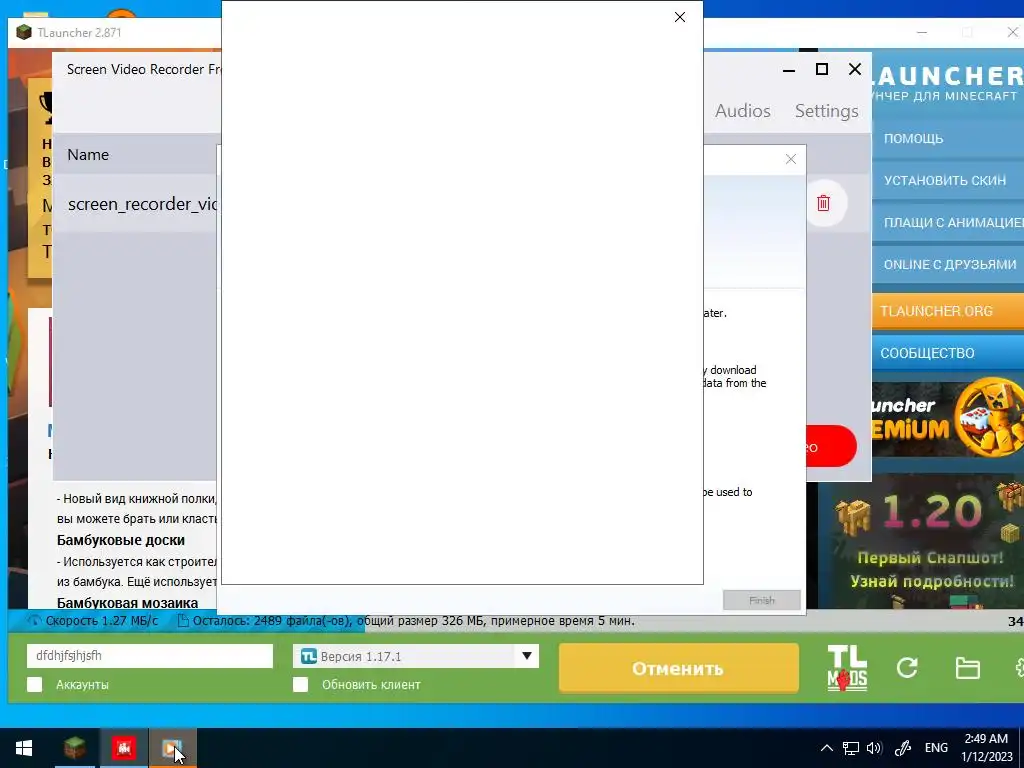Click the Отменить button
Image resolution: width=1024 pixels, height=768 pixels.
(x=679, y=668)
